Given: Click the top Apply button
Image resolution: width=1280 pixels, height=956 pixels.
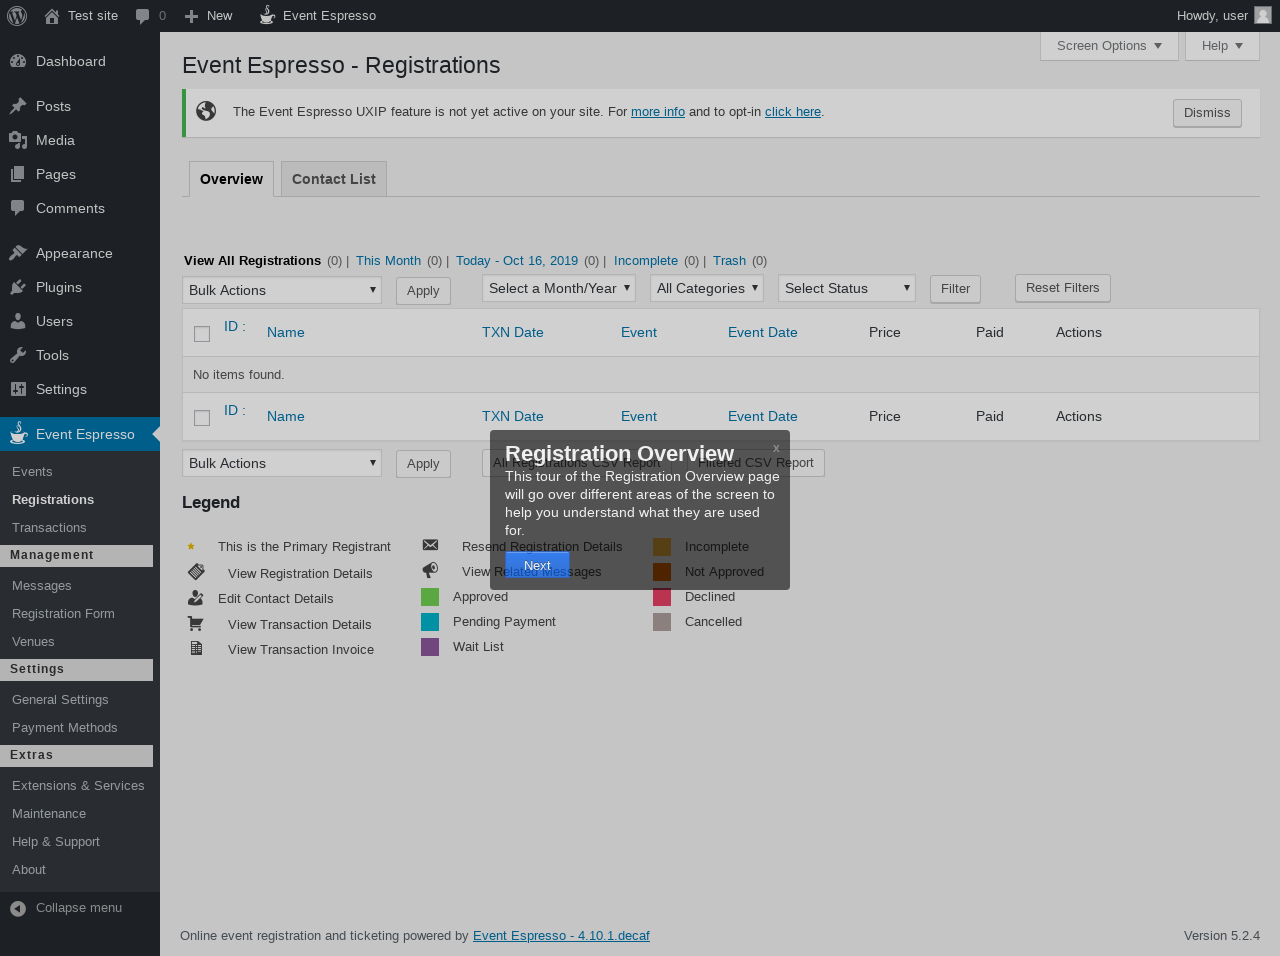Looking at the screenshot, I should pyautogui.click(x=423, y=291).
